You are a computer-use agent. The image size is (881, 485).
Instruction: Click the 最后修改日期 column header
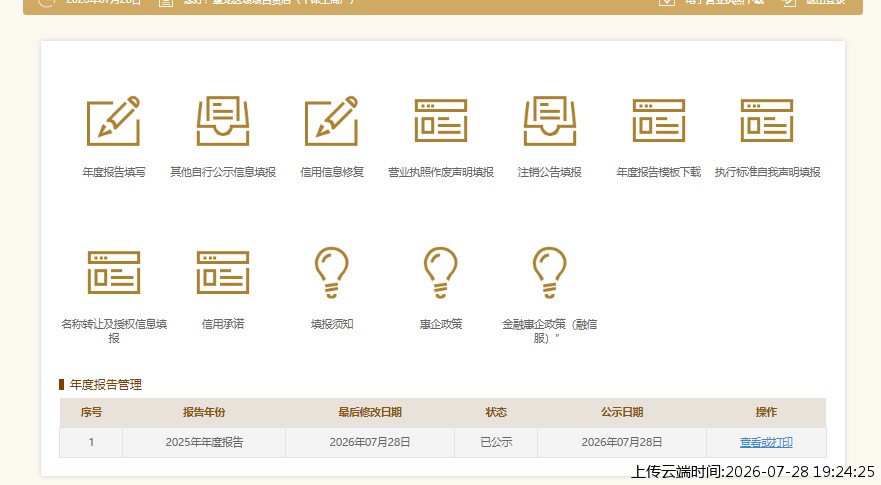click(370, 412)
